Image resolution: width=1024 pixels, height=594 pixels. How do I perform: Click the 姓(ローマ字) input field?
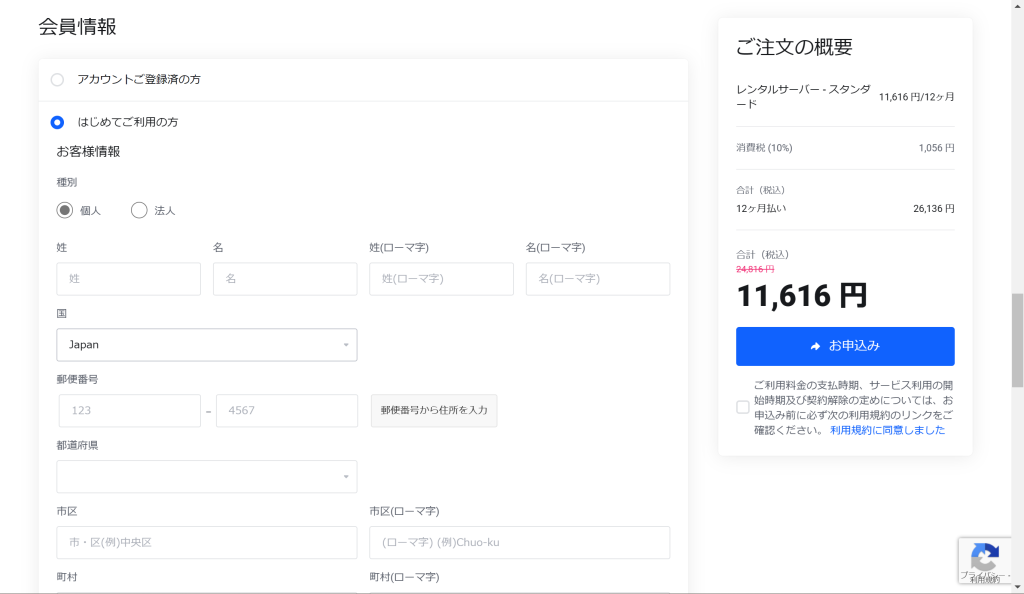tap(441, 279)
